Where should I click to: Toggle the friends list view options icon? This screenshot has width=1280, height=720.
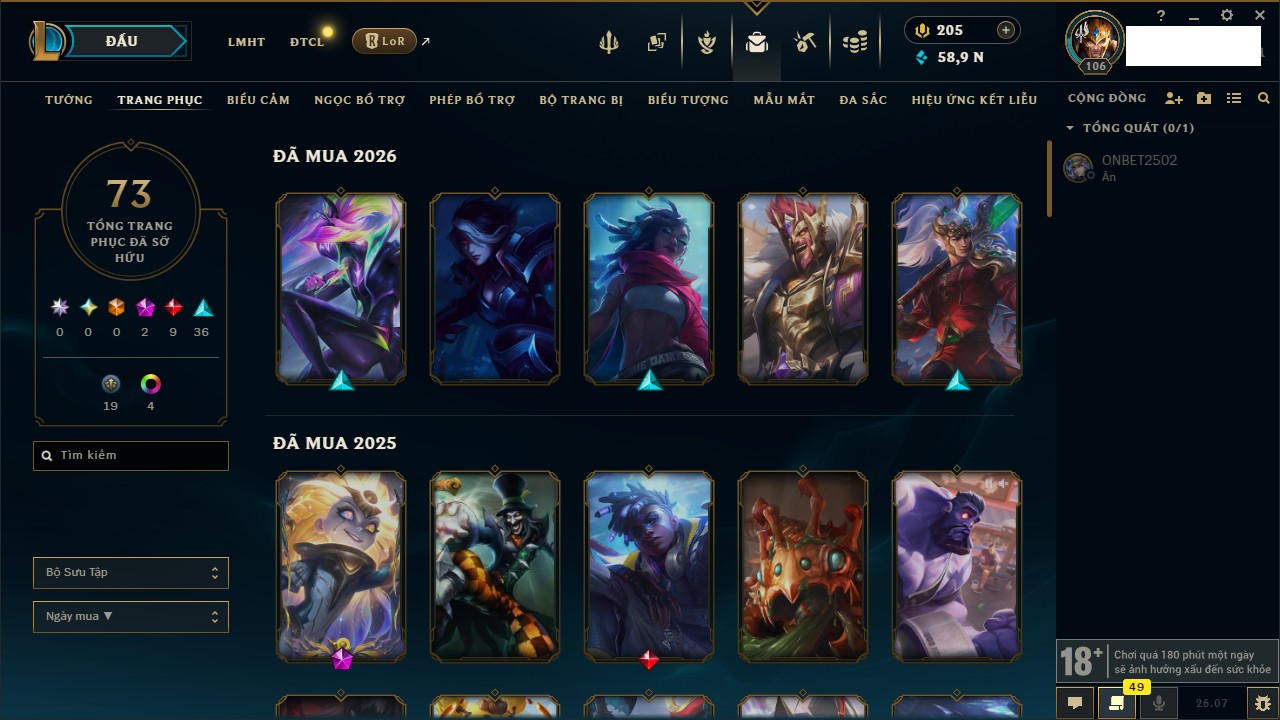tap(1234, 99)
